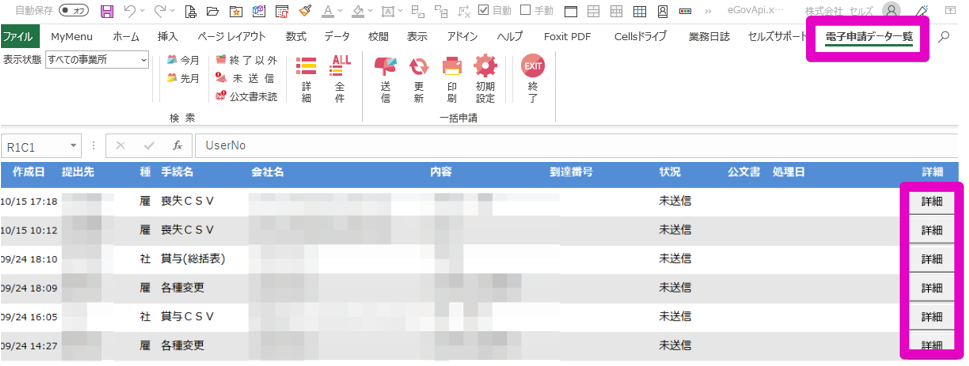The height and width of the screenshot is (366, 969).
Task: Switch to the 電子申請データ一覧 tab
Action: [869, 37]
